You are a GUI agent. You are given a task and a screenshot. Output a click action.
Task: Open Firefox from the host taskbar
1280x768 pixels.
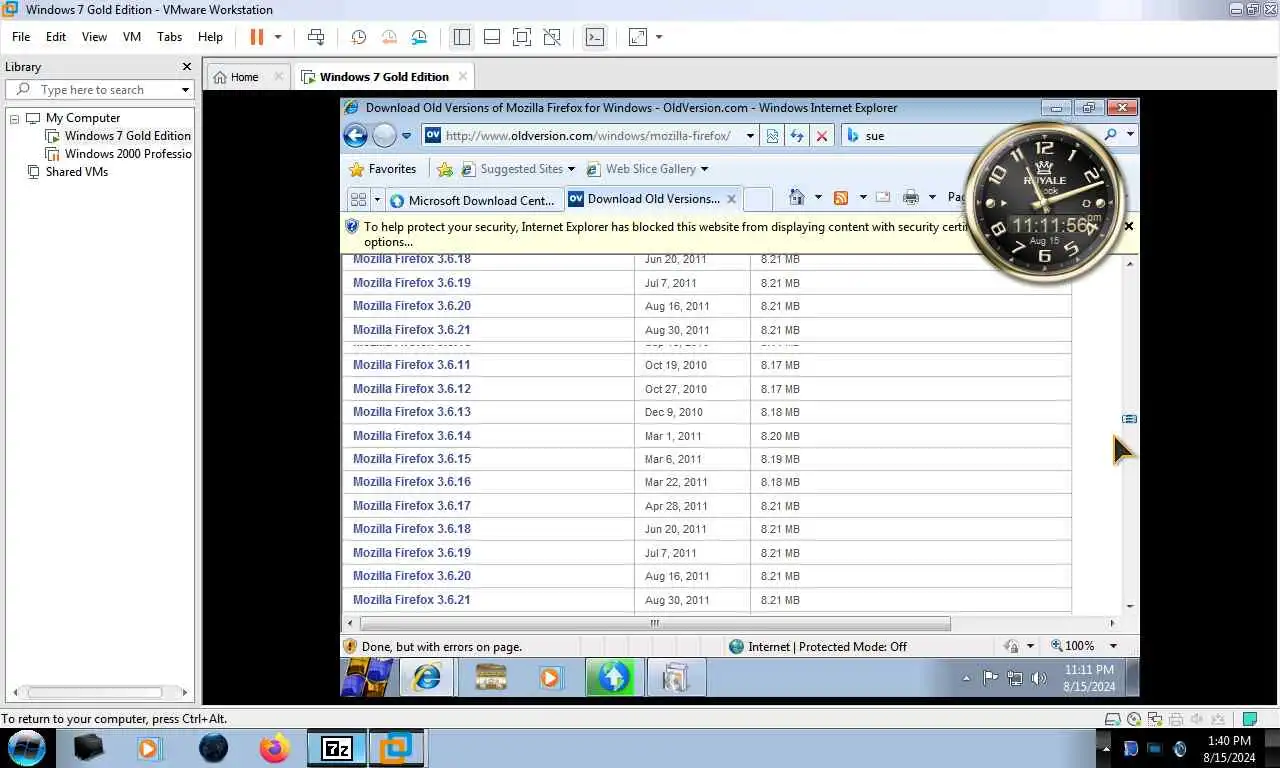coord(274,748)
